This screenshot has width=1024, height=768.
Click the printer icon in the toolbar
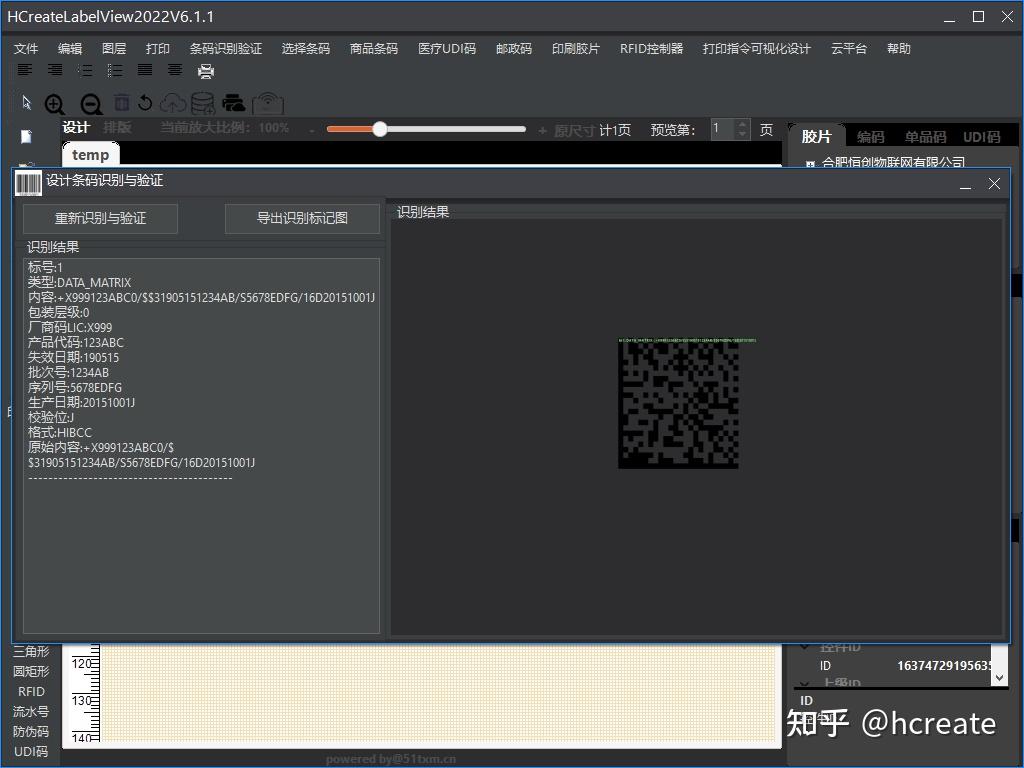pyautogui.click(x=207, y=71)
